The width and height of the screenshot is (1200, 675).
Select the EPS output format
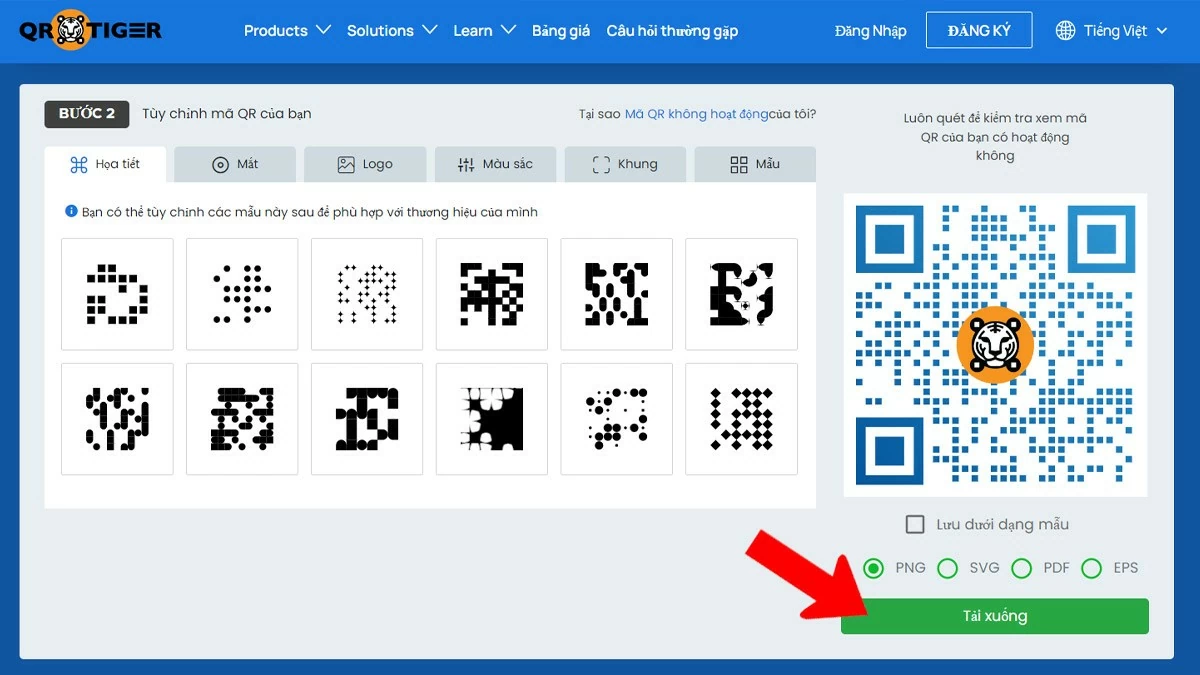coord(1093,567)
